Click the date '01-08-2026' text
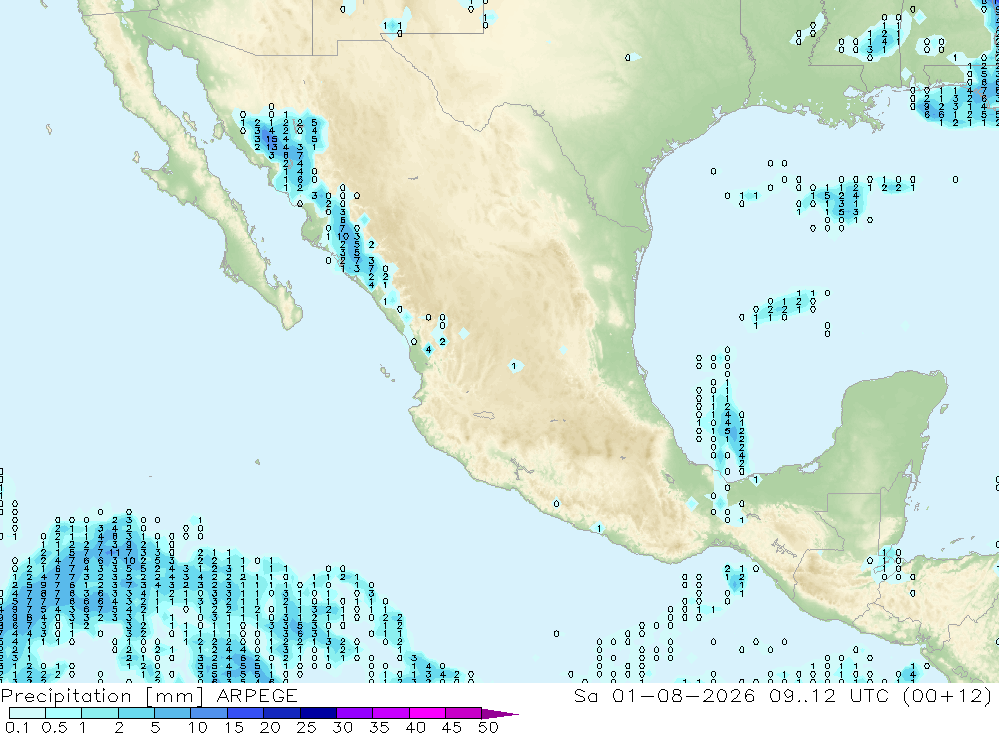 click(x=683, y=695)
